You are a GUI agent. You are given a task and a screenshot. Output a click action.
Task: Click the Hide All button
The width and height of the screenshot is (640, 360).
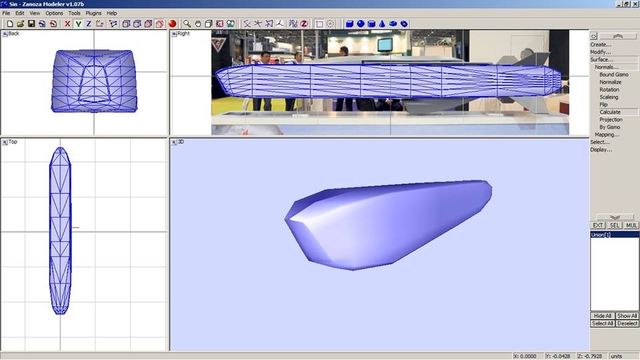tap(602, 316)
